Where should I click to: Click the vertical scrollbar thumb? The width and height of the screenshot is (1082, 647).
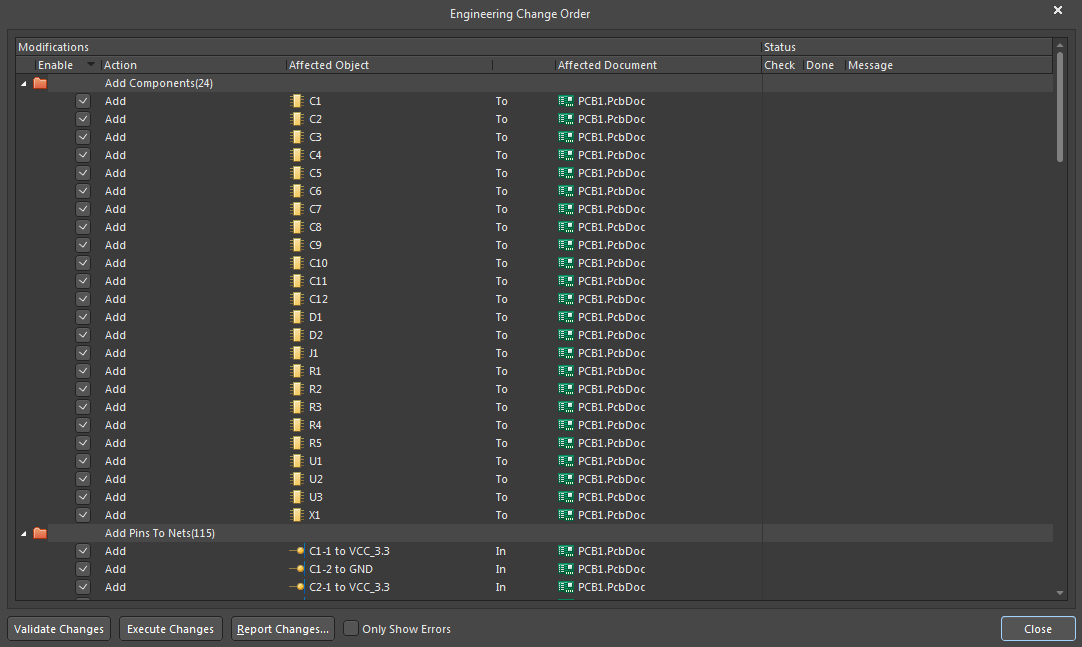[1060, 105]
